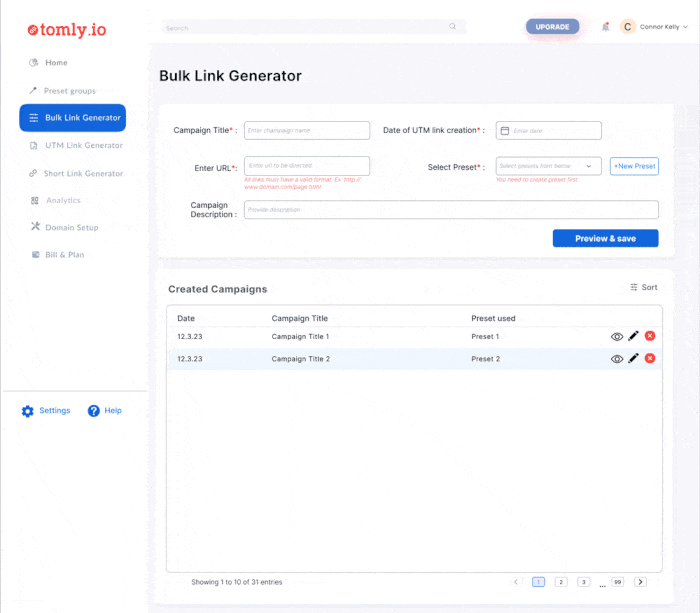Image resolution: width=700 pixels, height=613 pixels.
Task: Click the Settings gear icon
Action: [28, 411]
